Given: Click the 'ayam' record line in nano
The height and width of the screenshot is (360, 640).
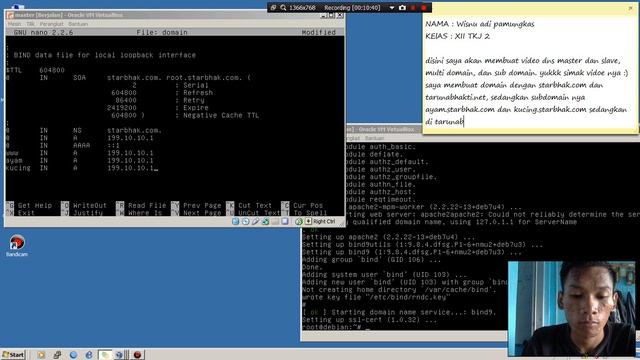Looking at the screenshot, I should pyautogui.click(x=80, y=160).
